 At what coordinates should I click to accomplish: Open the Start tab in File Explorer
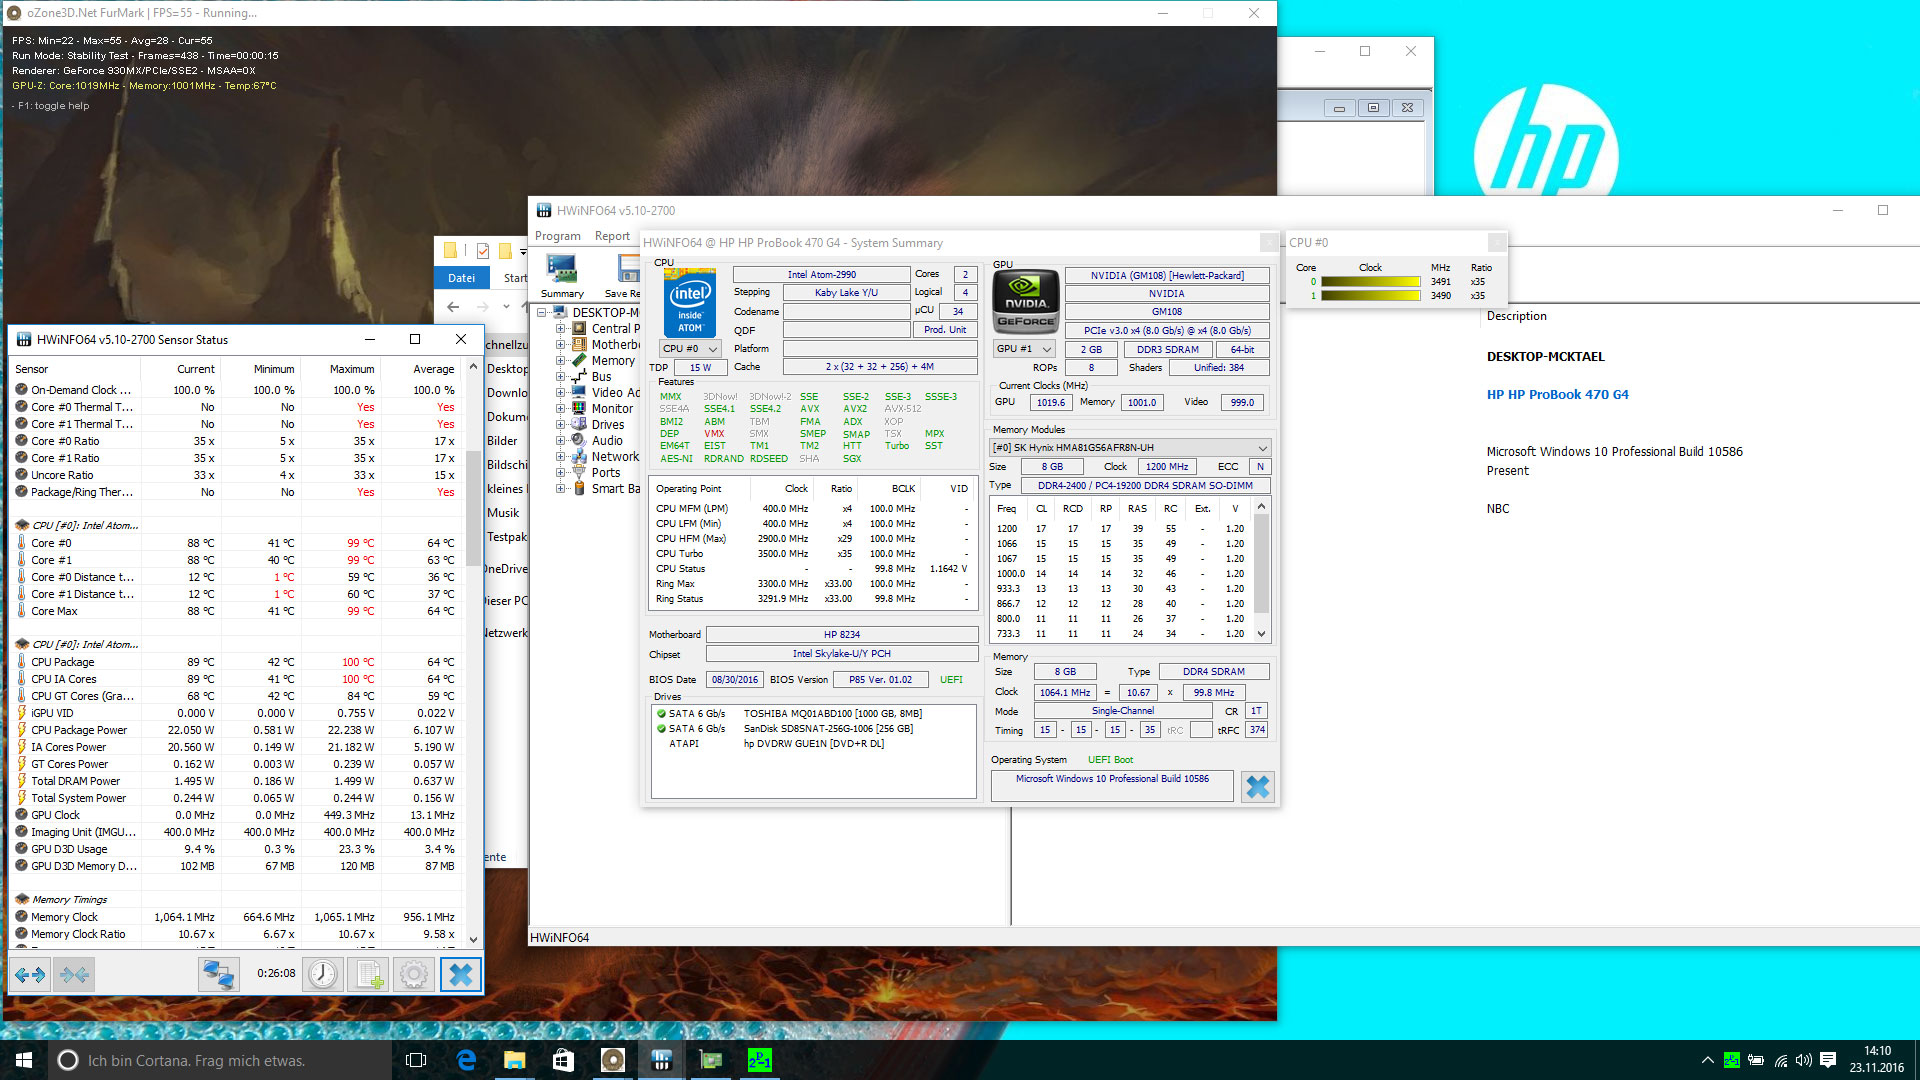coord(514,278)
